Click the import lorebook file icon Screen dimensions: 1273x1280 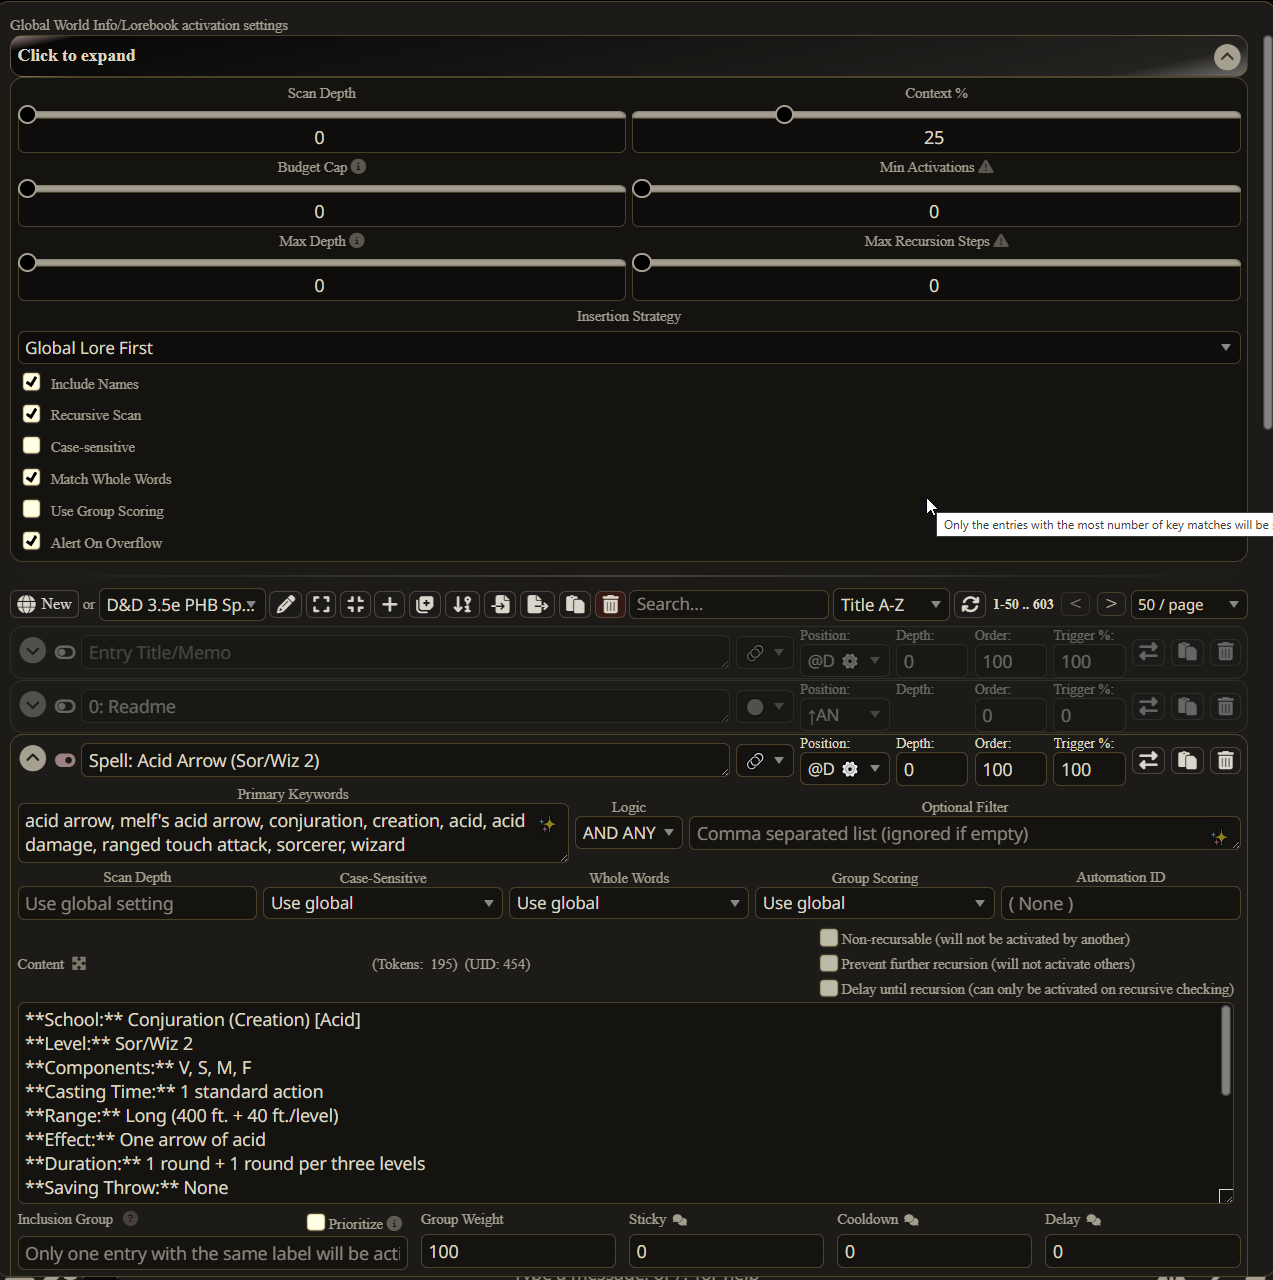click(500, 604)
